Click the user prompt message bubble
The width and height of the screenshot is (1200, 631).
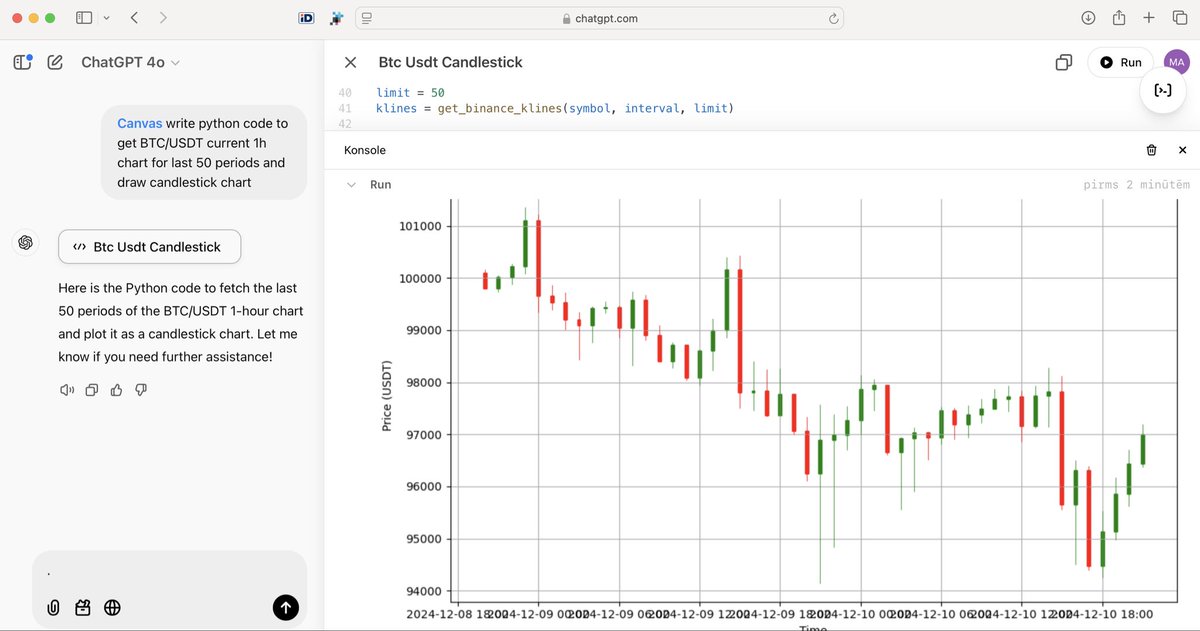coord(203,152)
